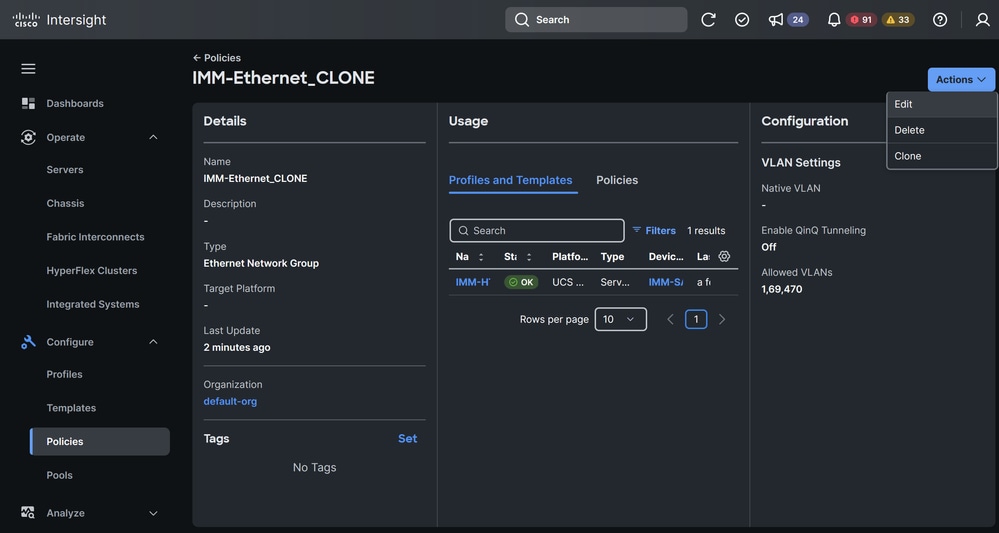Viewport: 999px width, 533px height.
Task: Click the Platform column header
Action: (570, 257)
